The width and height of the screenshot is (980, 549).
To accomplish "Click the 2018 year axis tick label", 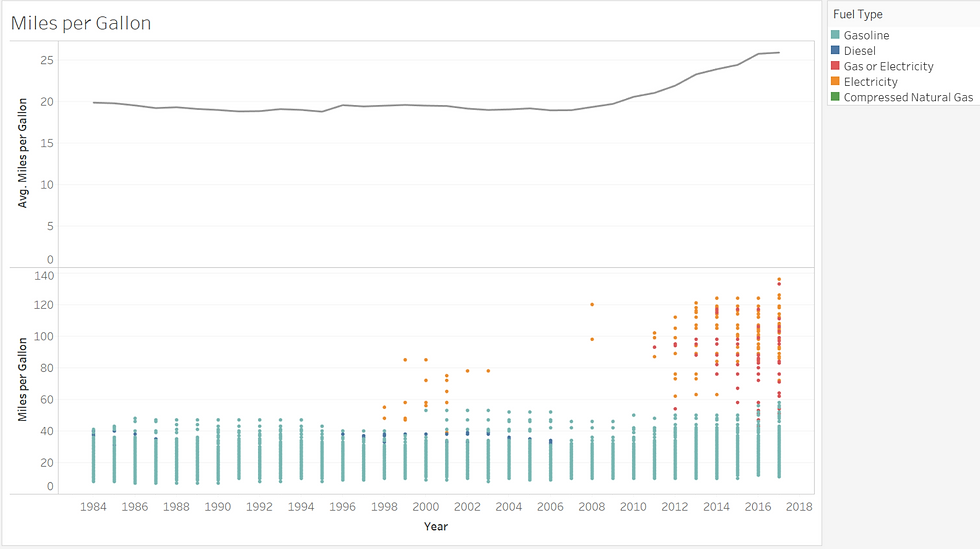I will 799,506.
